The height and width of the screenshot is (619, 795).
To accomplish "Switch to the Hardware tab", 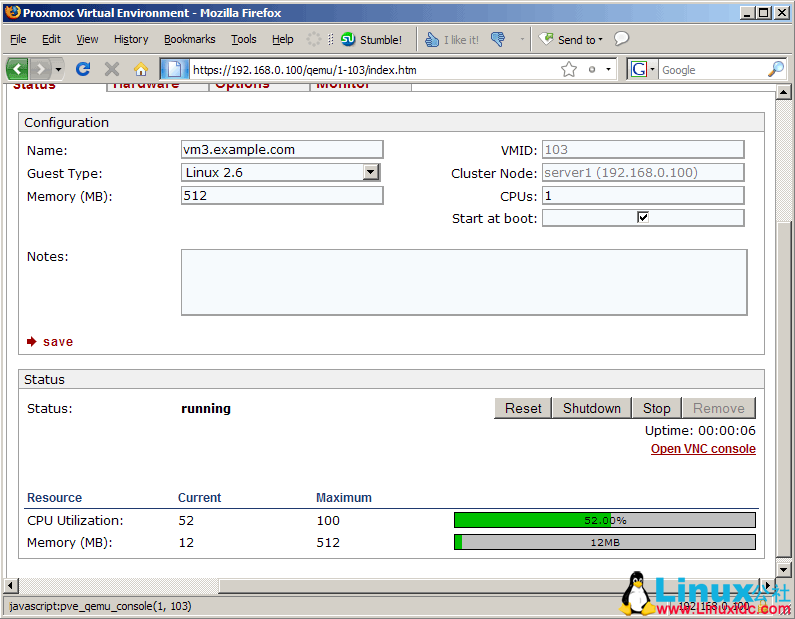I will click(x=146, y=84).
